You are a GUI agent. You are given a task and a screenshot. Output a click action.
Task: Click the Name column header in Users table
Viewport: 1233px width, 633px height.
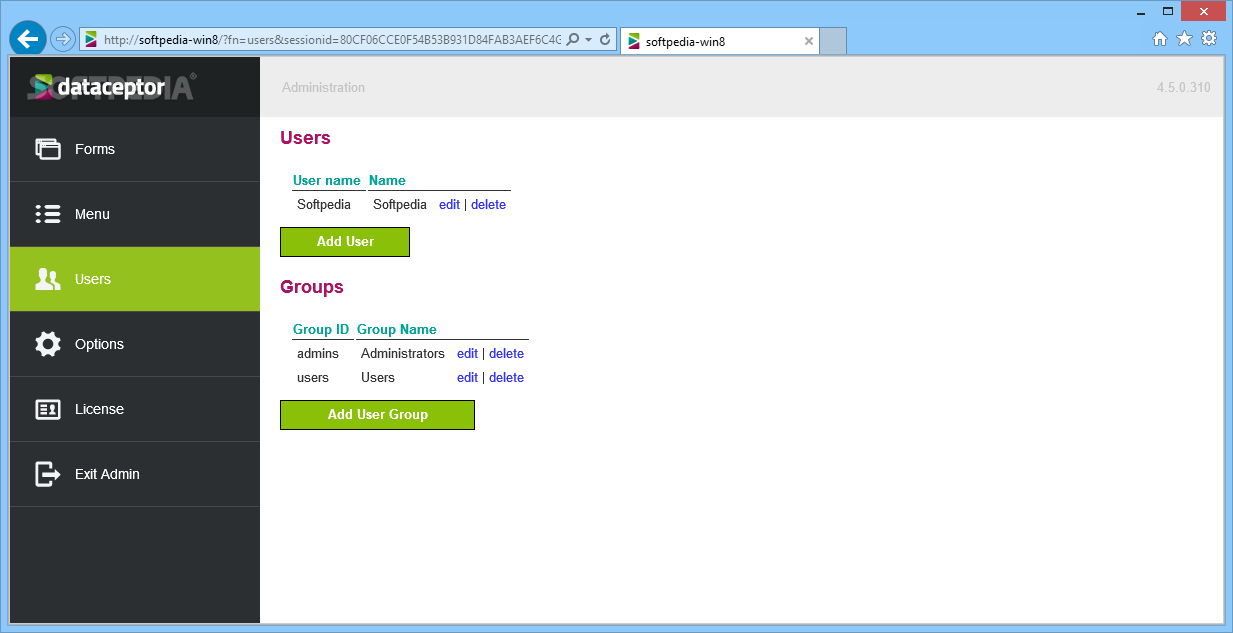tap(387, 181)
